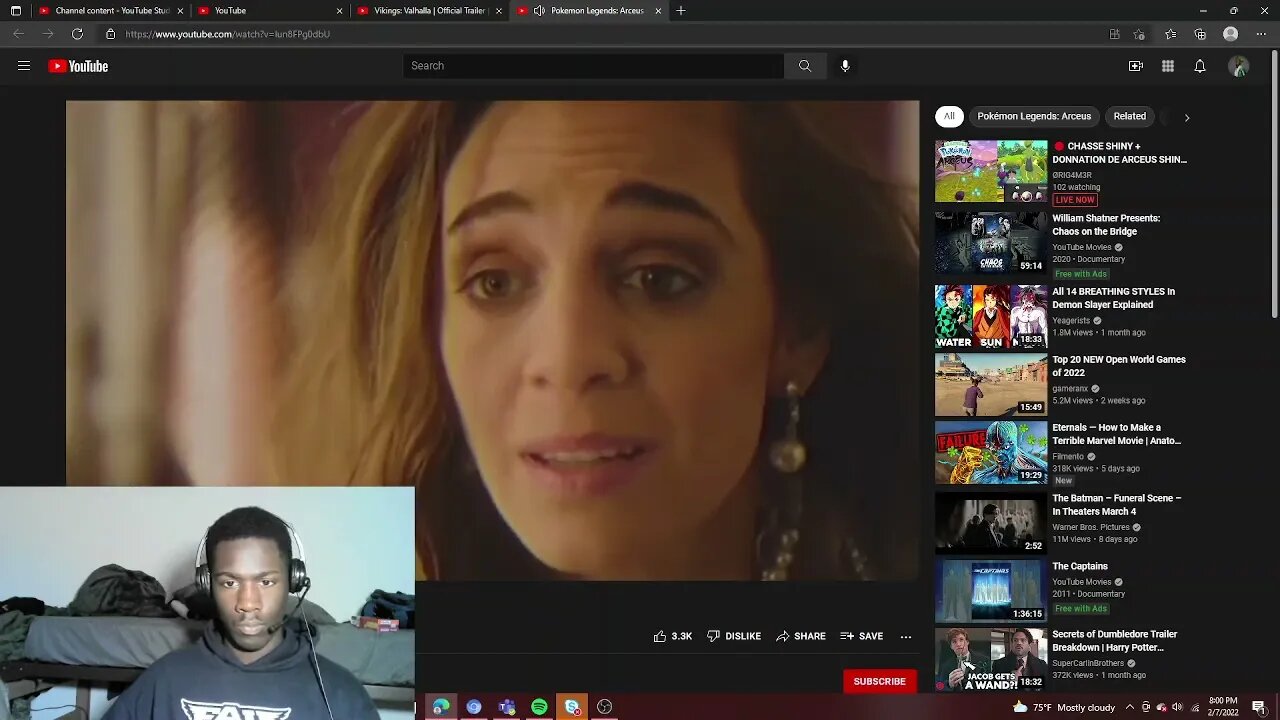Click the browser address bar URL
The width and height of the screenshot is (1280, 720).
227,34
